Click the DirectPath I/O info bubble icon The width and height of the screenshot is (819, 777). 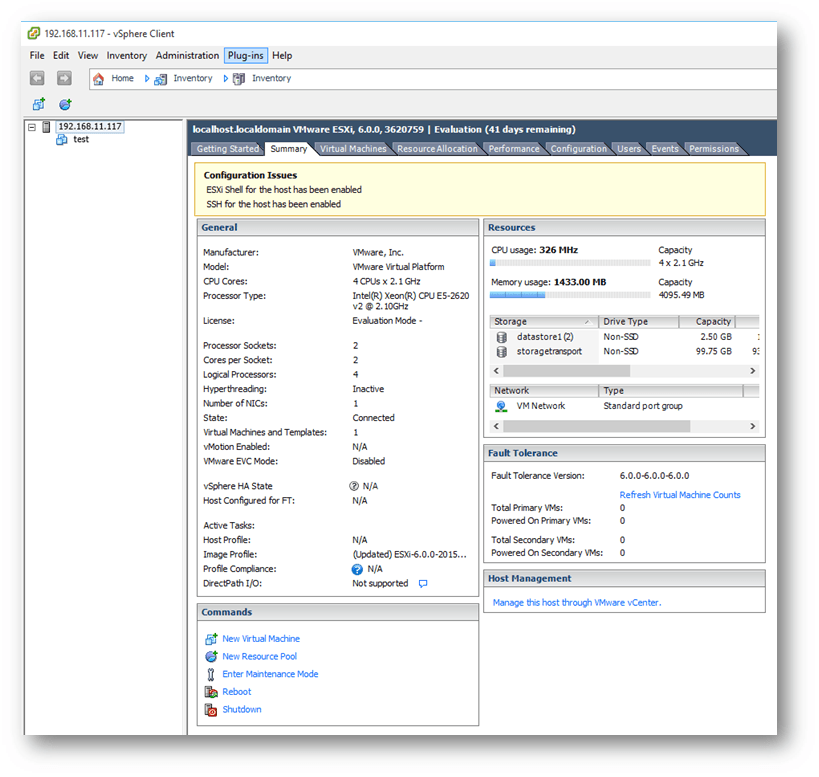point(423,584)
